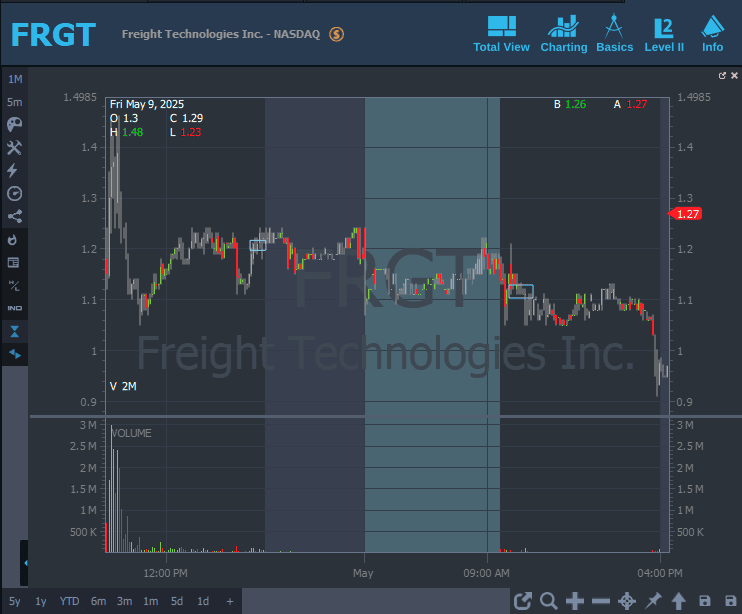Click the 09:00 AM time axis label
This screenshot has width=742, height=614.
(x=486, y=573)
